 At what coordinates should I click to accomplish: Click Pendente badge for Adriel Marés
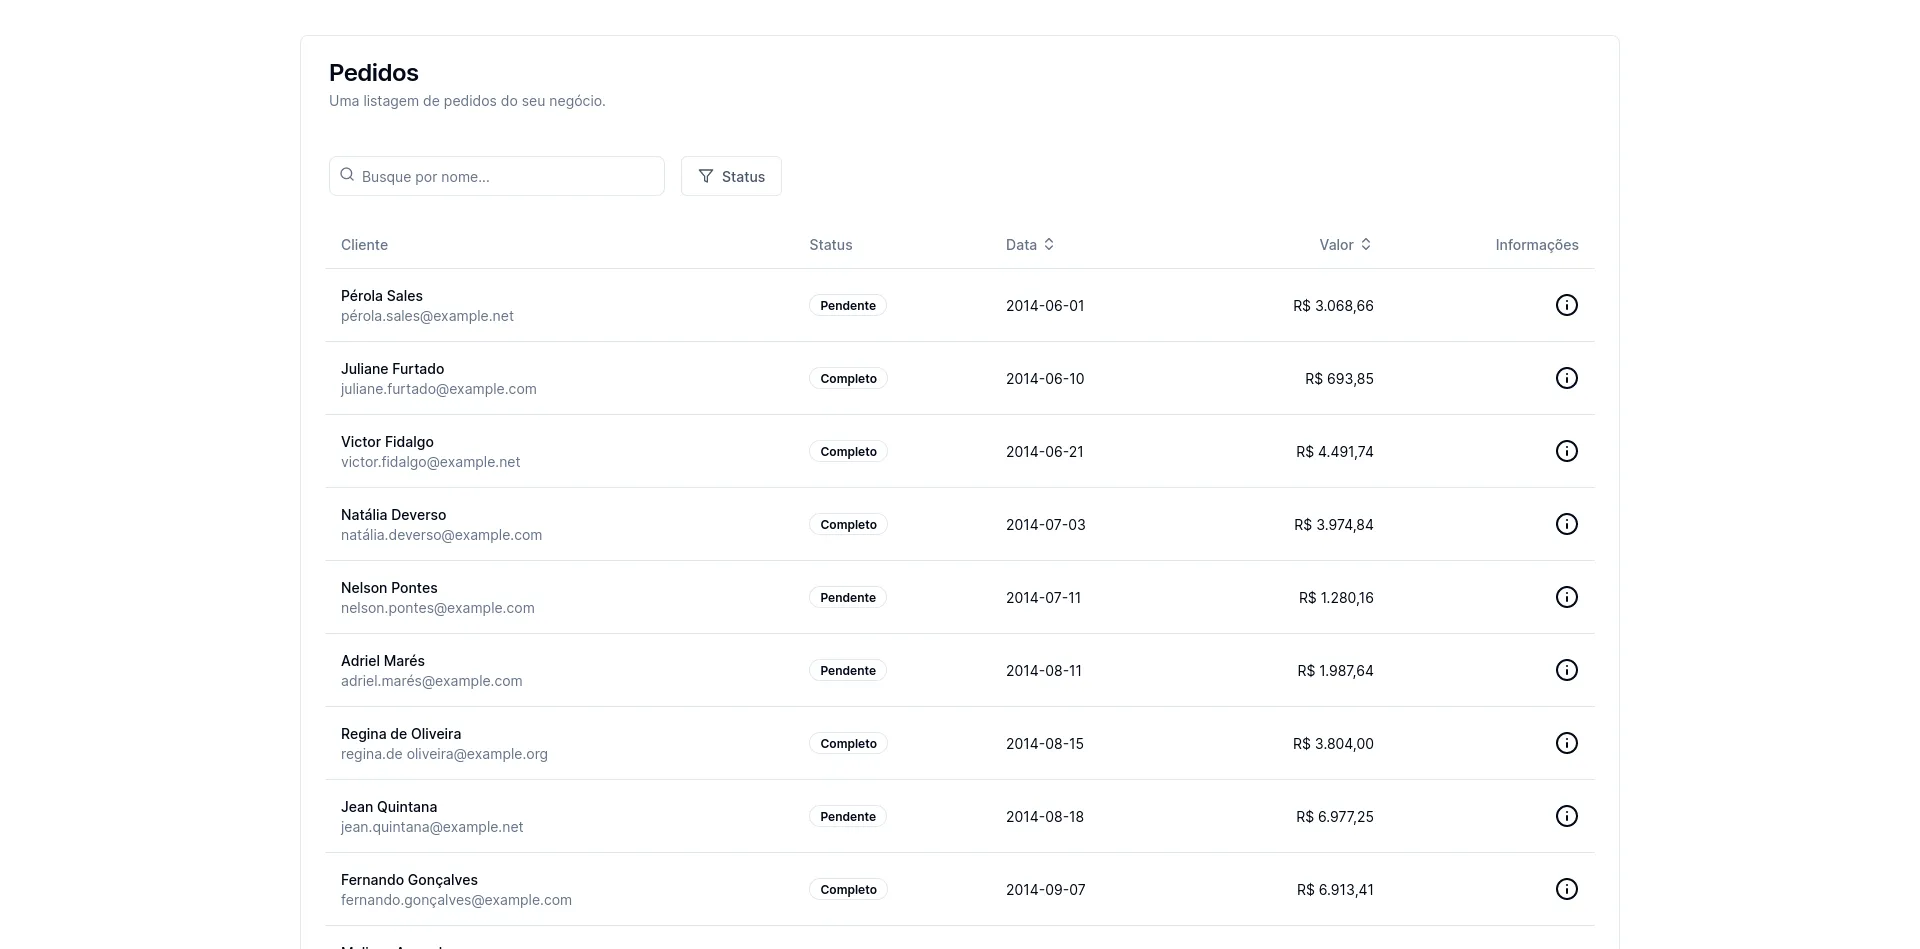[x=848, y=671]
